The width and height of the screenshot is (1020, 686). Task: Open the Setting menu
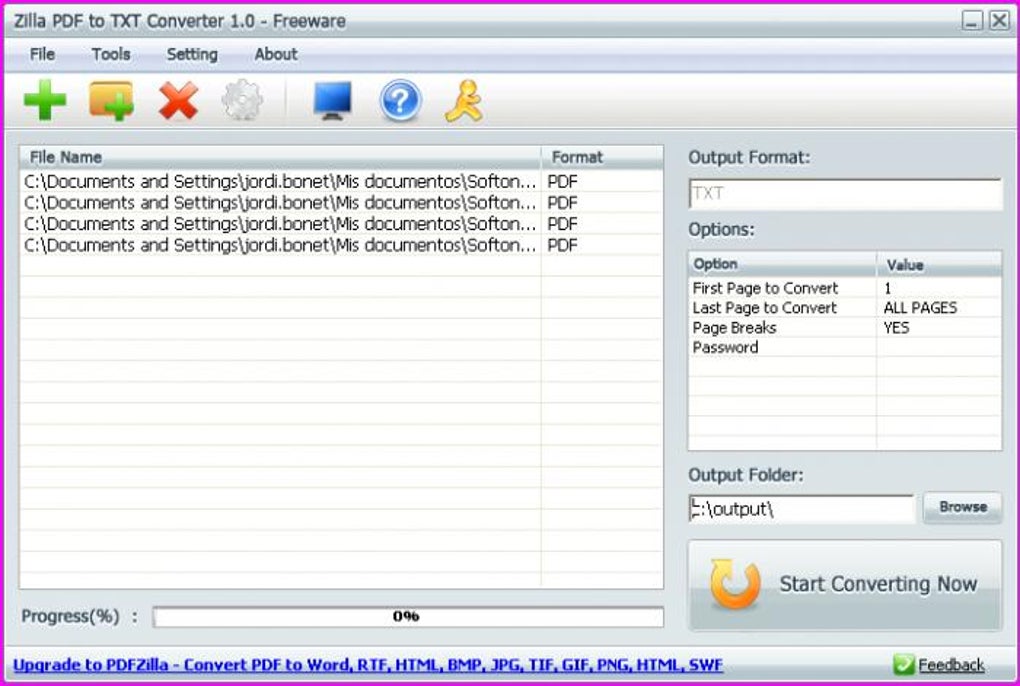(x=192, y=55)
